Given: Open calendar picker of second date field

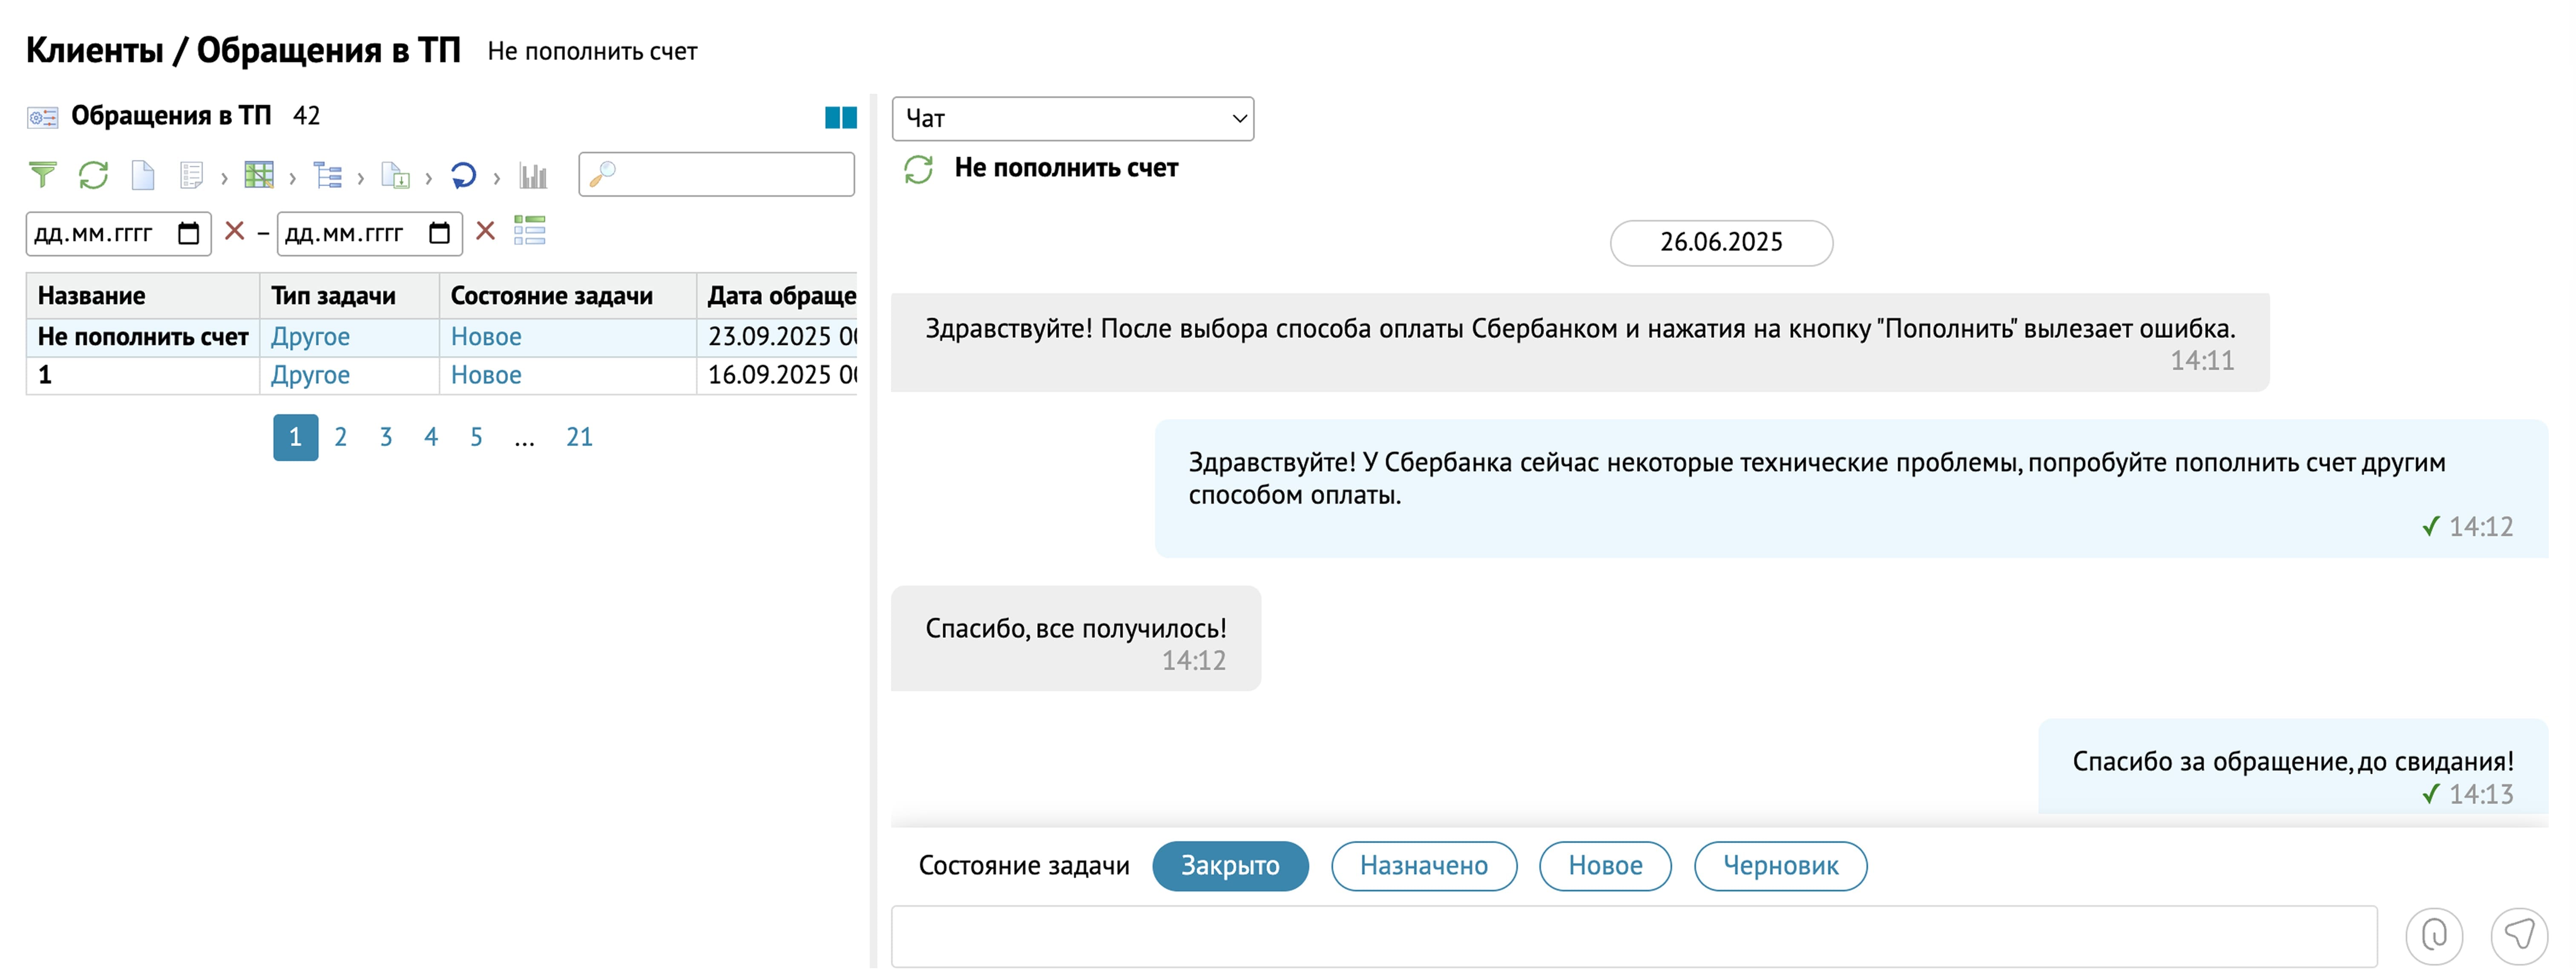Looking at the screenshot, I should pos(439,233).
